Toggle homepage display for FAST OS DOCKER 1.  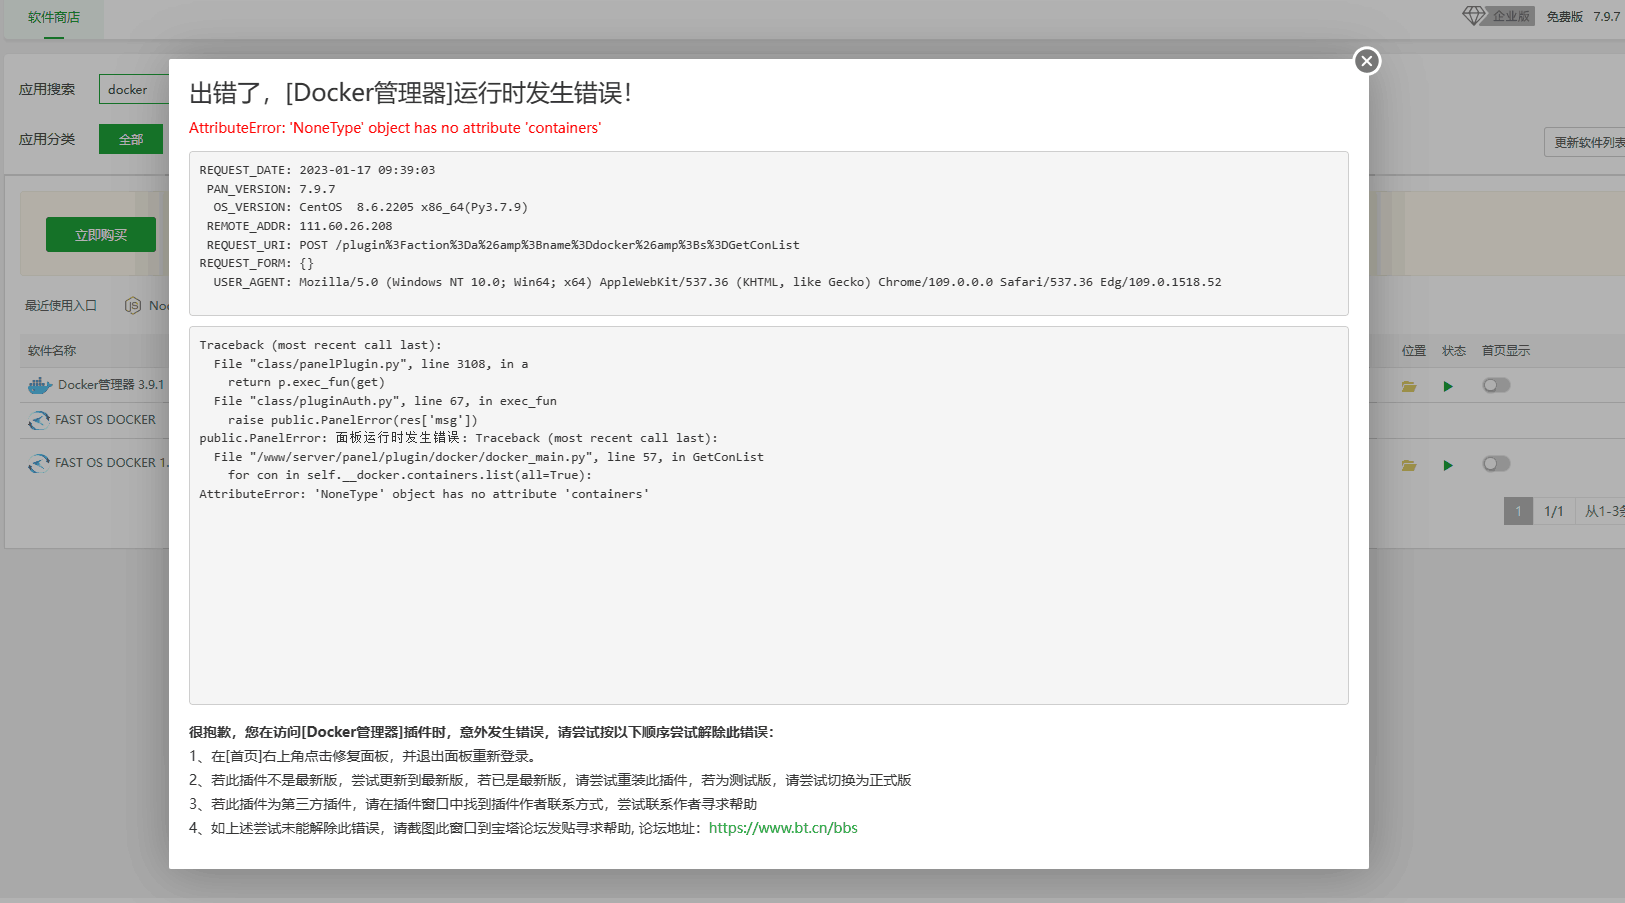click(1496, 464)
